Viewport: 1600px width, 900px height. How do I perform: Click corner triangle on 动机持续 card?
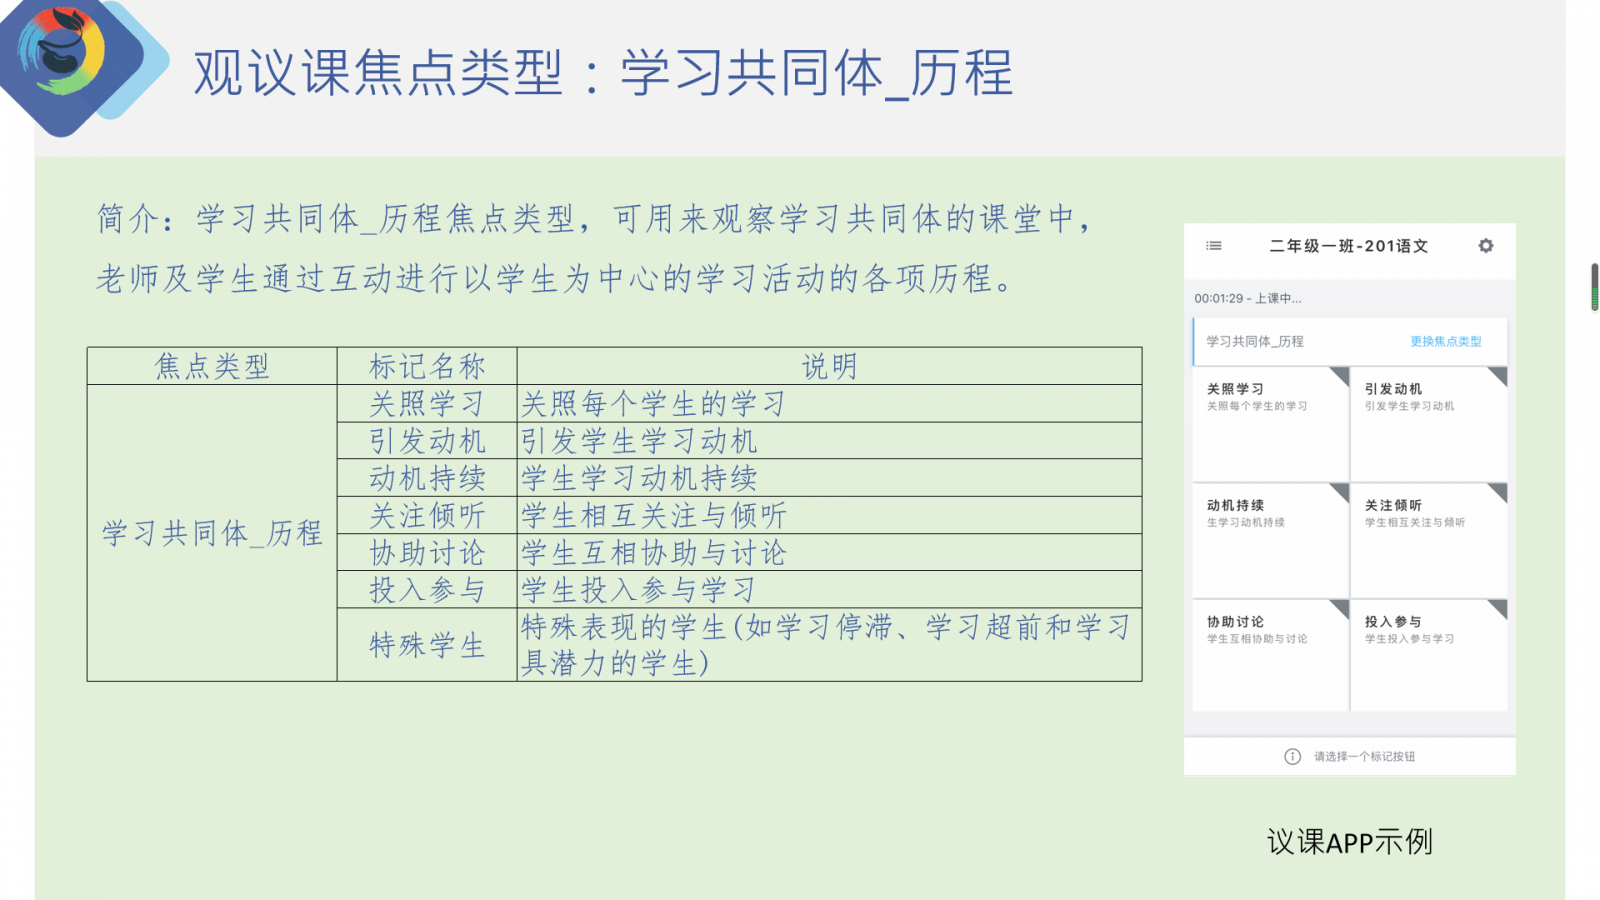pos(1341,491)
